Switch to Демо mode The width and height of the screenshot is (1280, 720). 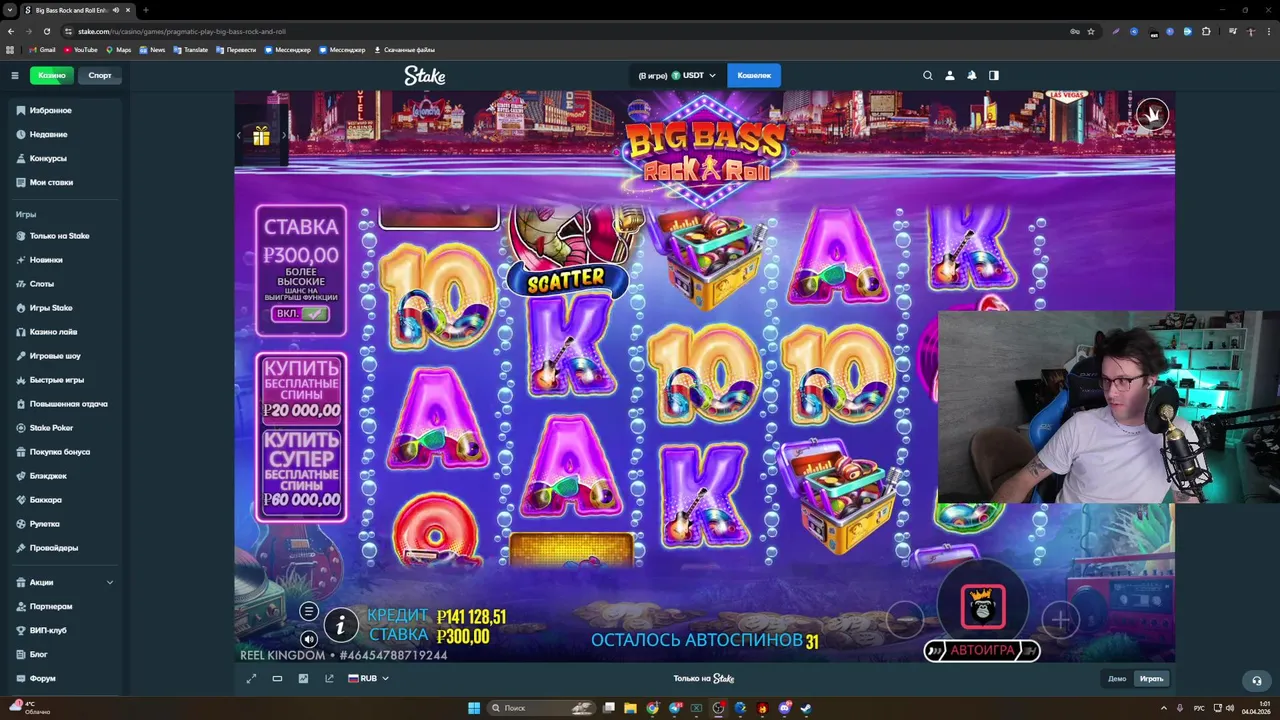(x=1117, y=678)
